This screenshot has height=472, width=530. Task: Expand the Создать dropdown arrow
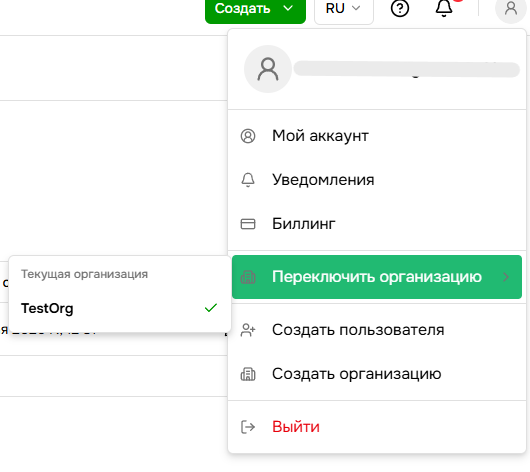coord(288,8)
